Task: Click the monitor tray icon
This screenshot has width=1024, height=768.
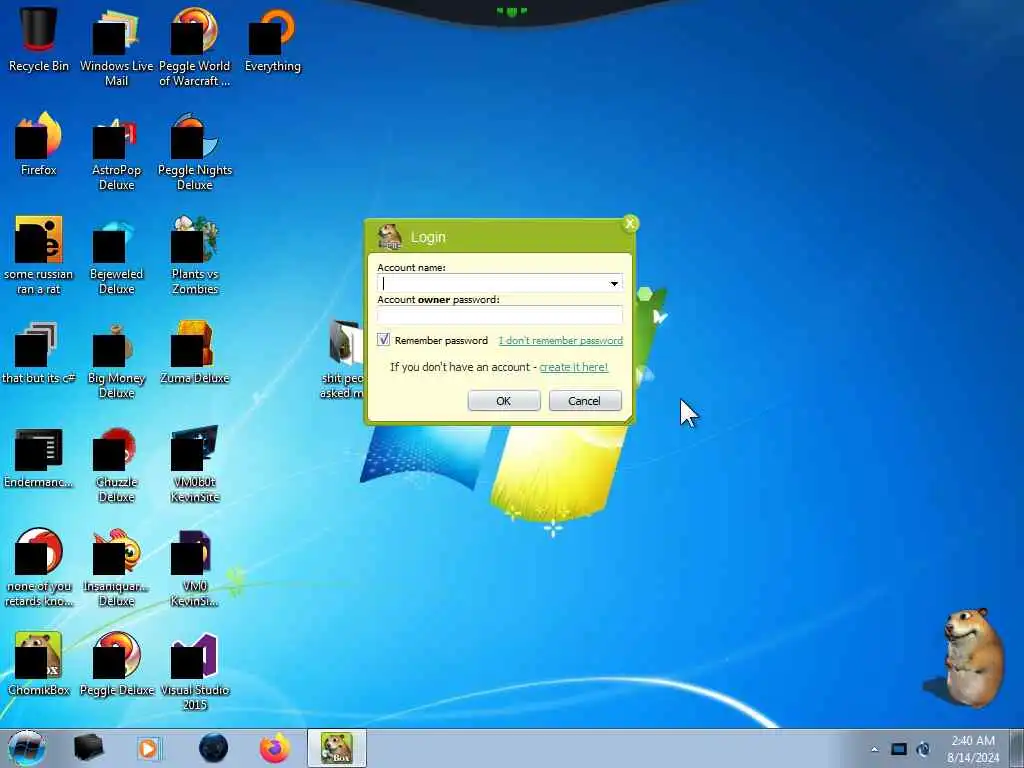Action: coord(899,749)
